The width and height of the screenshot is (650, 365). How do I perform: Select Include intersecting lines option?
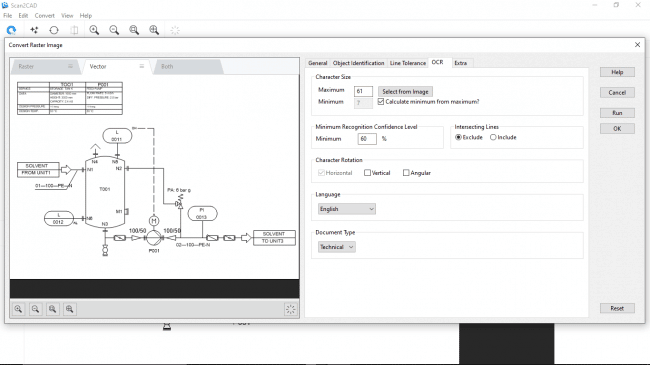(493, 137)
